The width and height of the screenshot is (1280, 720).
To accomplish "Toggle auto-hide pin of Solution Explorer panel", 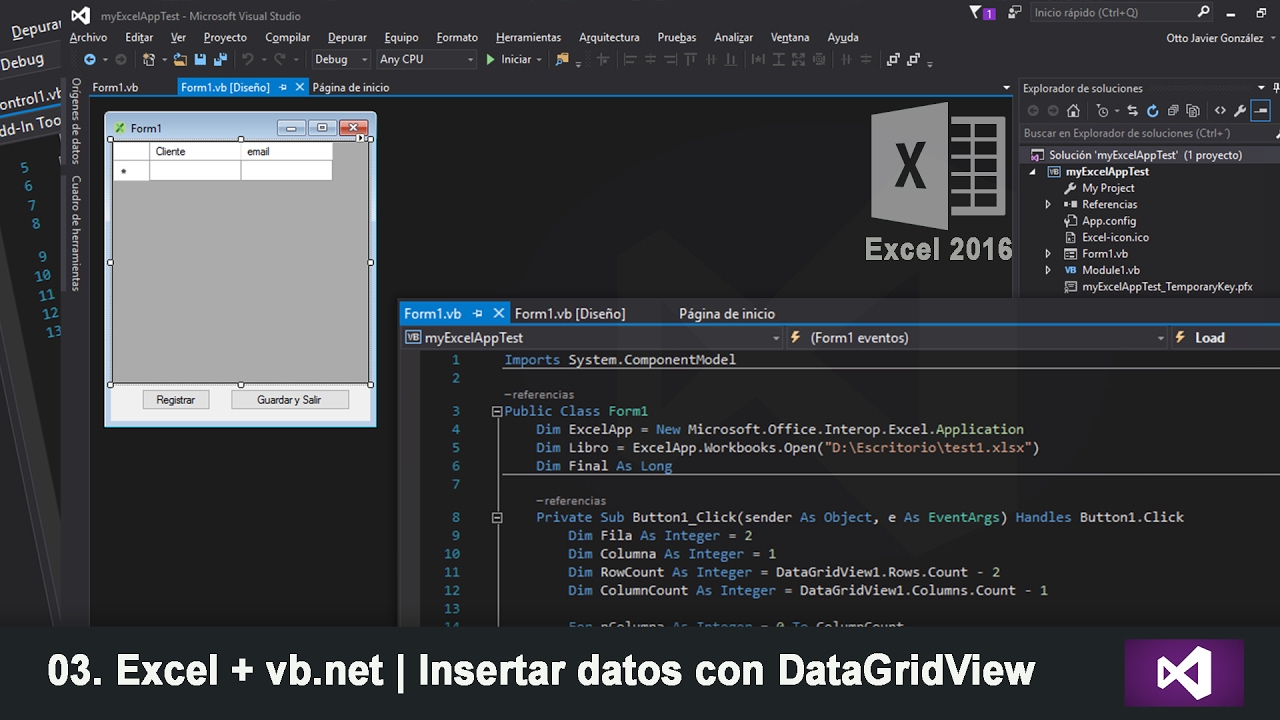I will pyautogui.click(x=1276, y=88).
